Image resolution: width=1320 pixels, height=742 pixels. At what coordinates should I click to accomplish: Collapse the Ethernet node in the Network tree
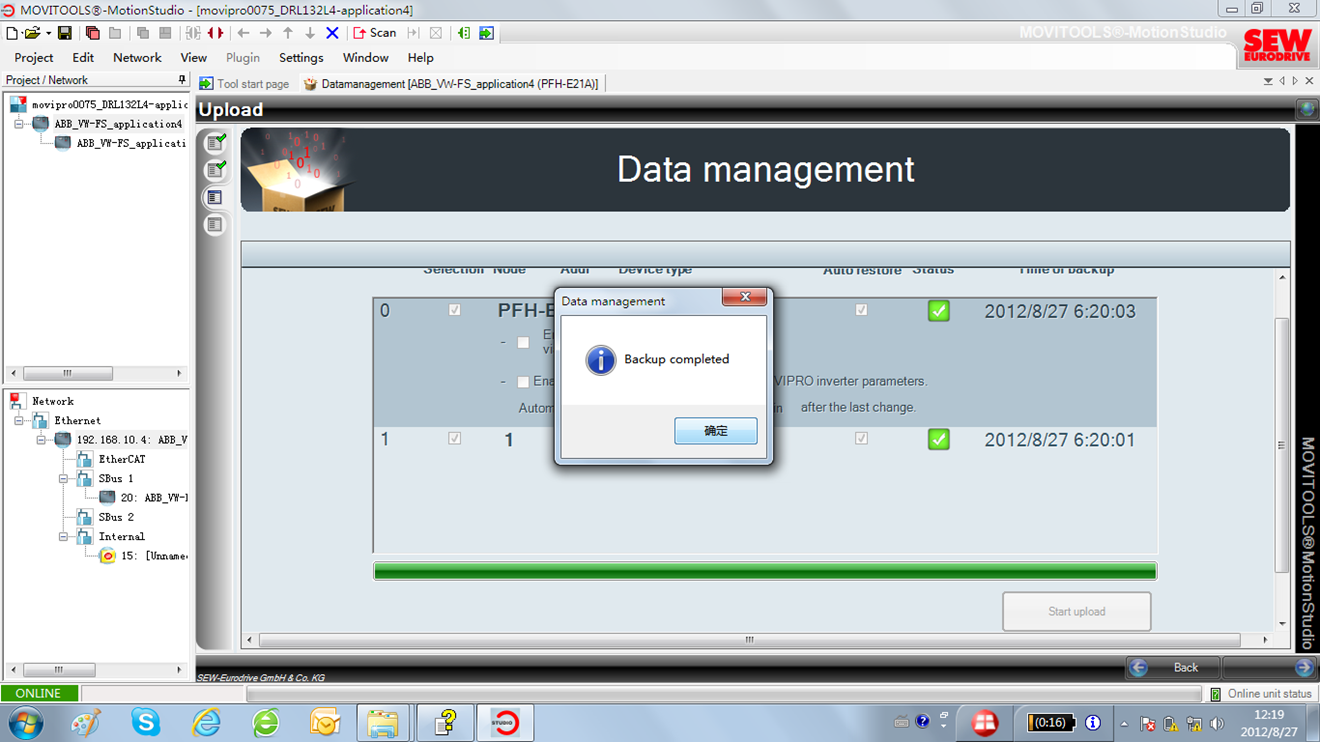tap(20, 421)
